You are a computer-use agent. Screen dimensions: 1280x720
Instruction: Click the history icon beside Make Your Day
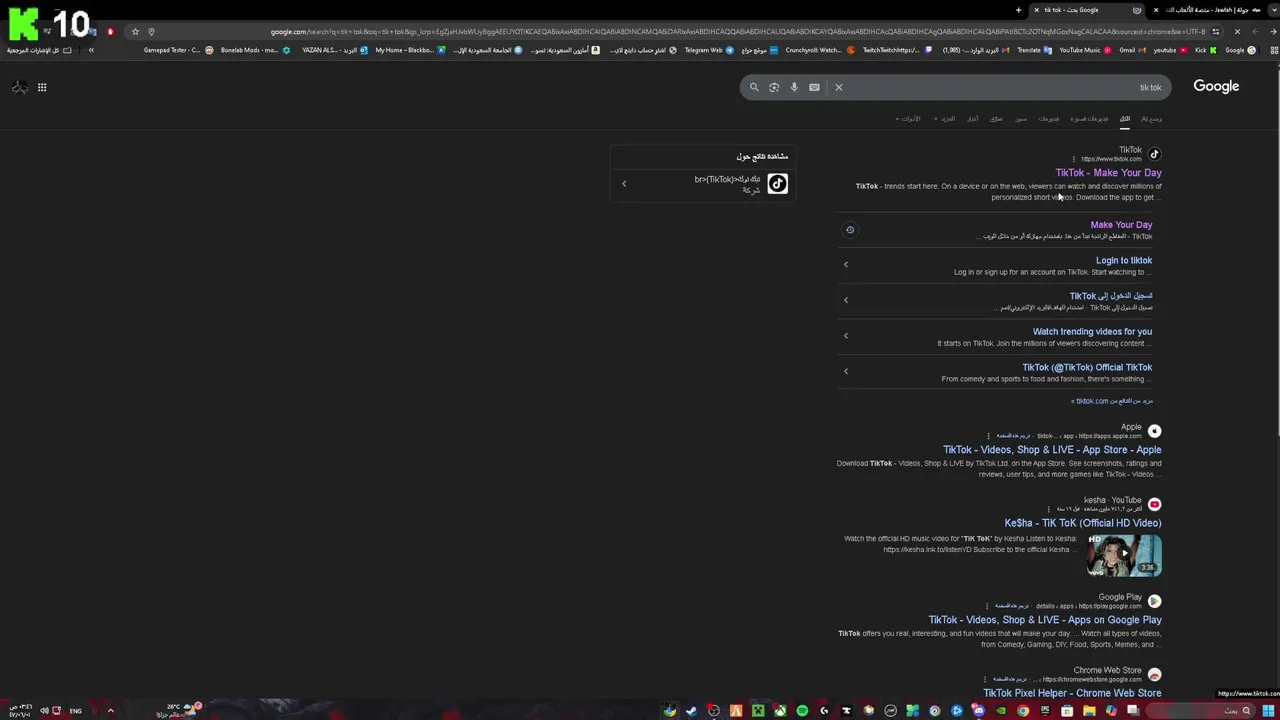click(850, 230)
